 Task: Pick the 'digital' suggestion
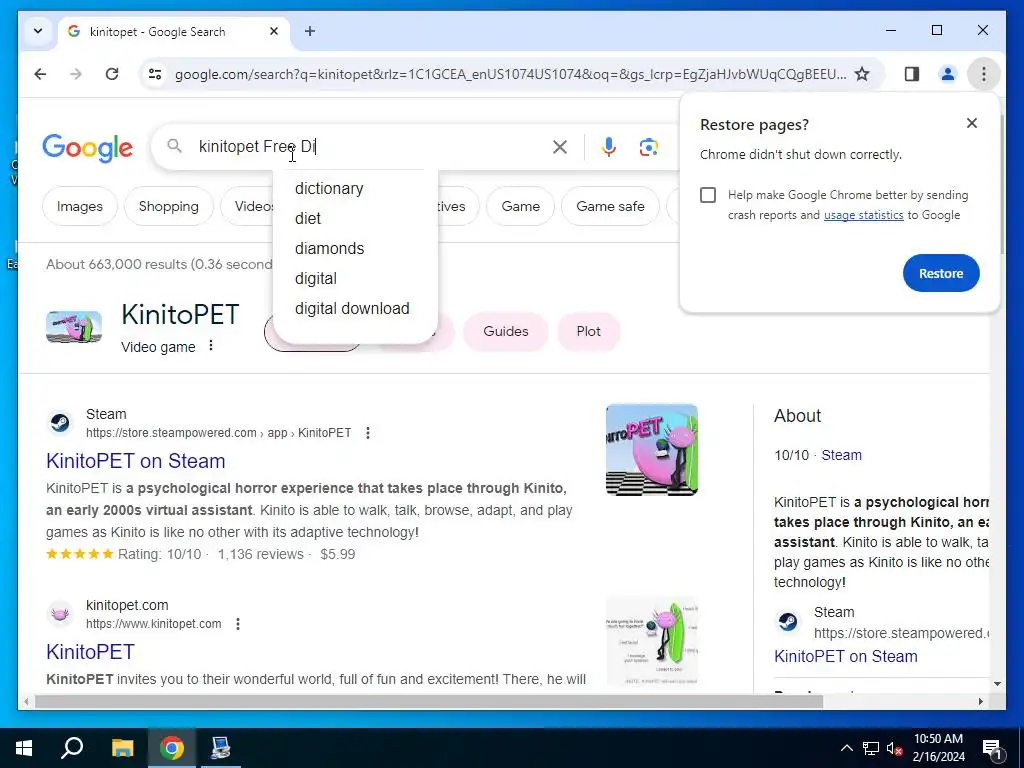(x=315, y=279)
